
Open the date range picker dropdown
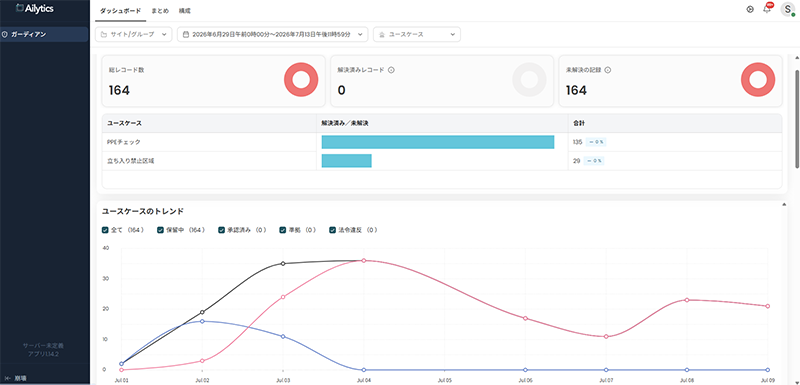[272, 34]
